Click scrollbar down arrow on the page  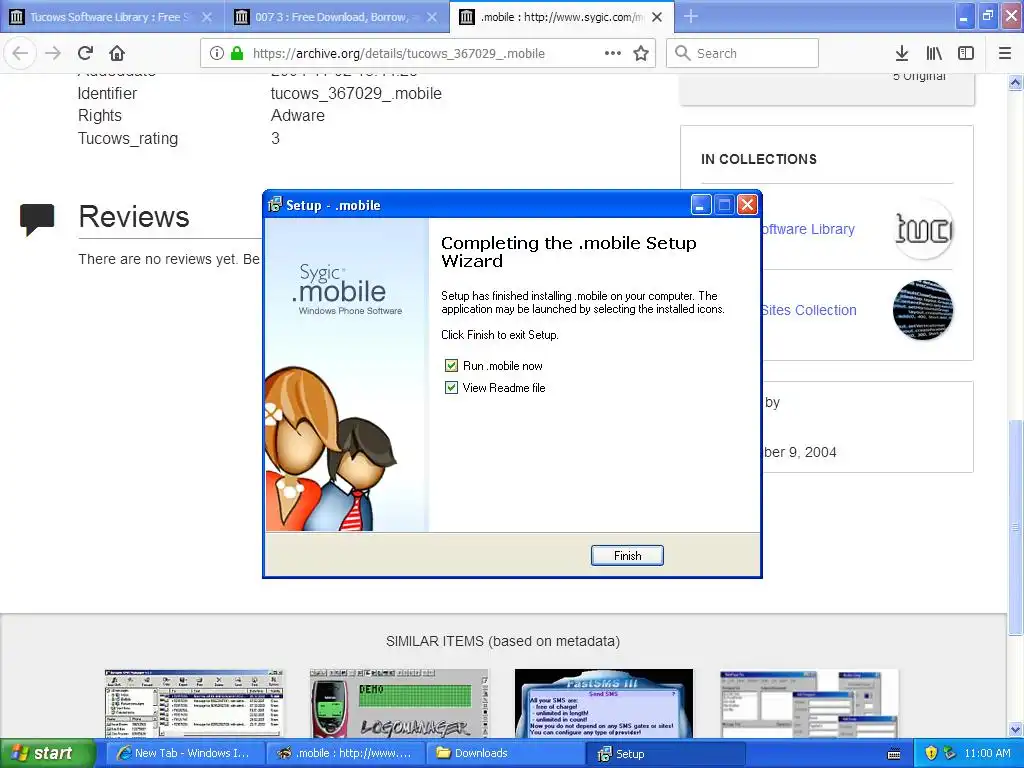click(x=1016, y=729)
